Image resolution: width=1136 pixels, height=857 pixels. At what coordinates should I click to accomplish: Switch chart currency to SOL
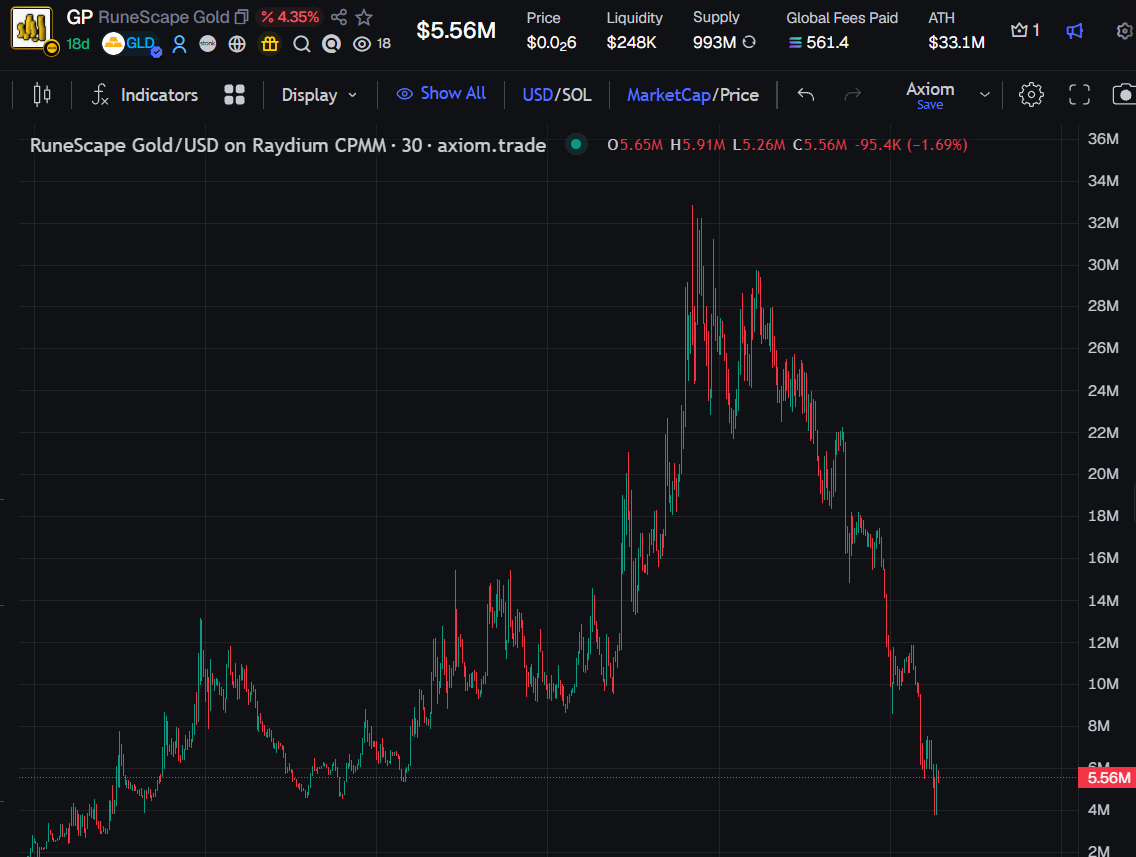coord(577,95)
